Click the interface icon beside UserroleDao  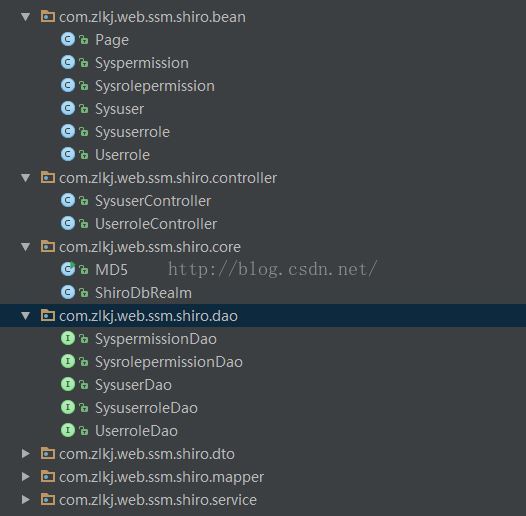(68, 430)
